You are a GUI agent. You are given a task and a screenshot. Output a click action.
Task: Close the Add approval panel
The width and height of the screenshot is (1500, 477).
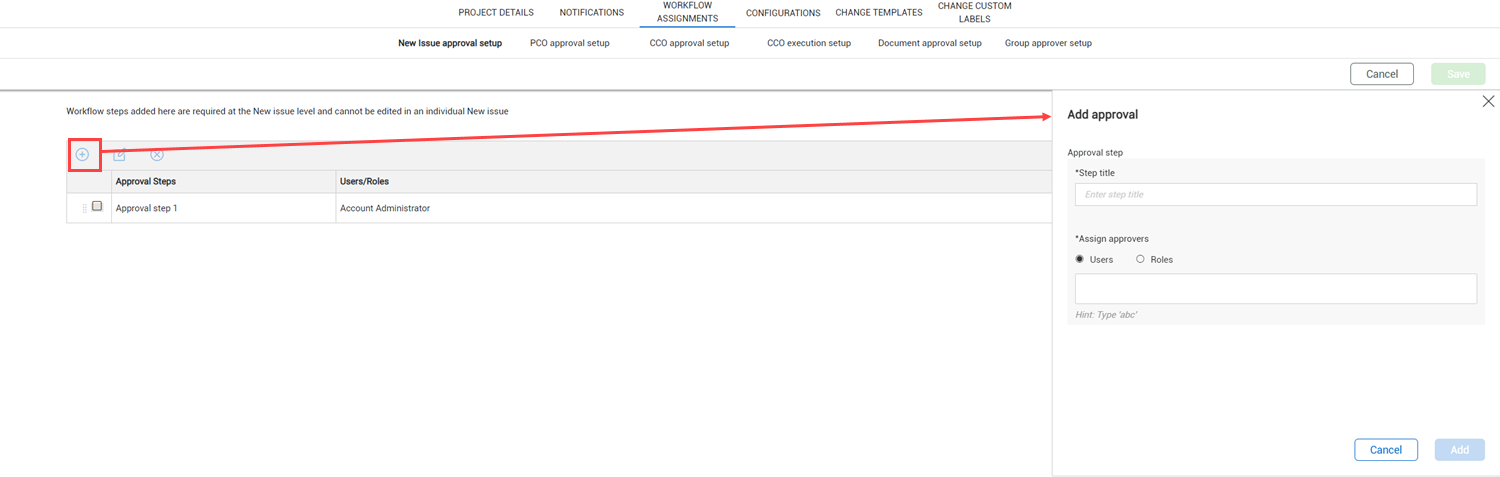[1488, 101]
